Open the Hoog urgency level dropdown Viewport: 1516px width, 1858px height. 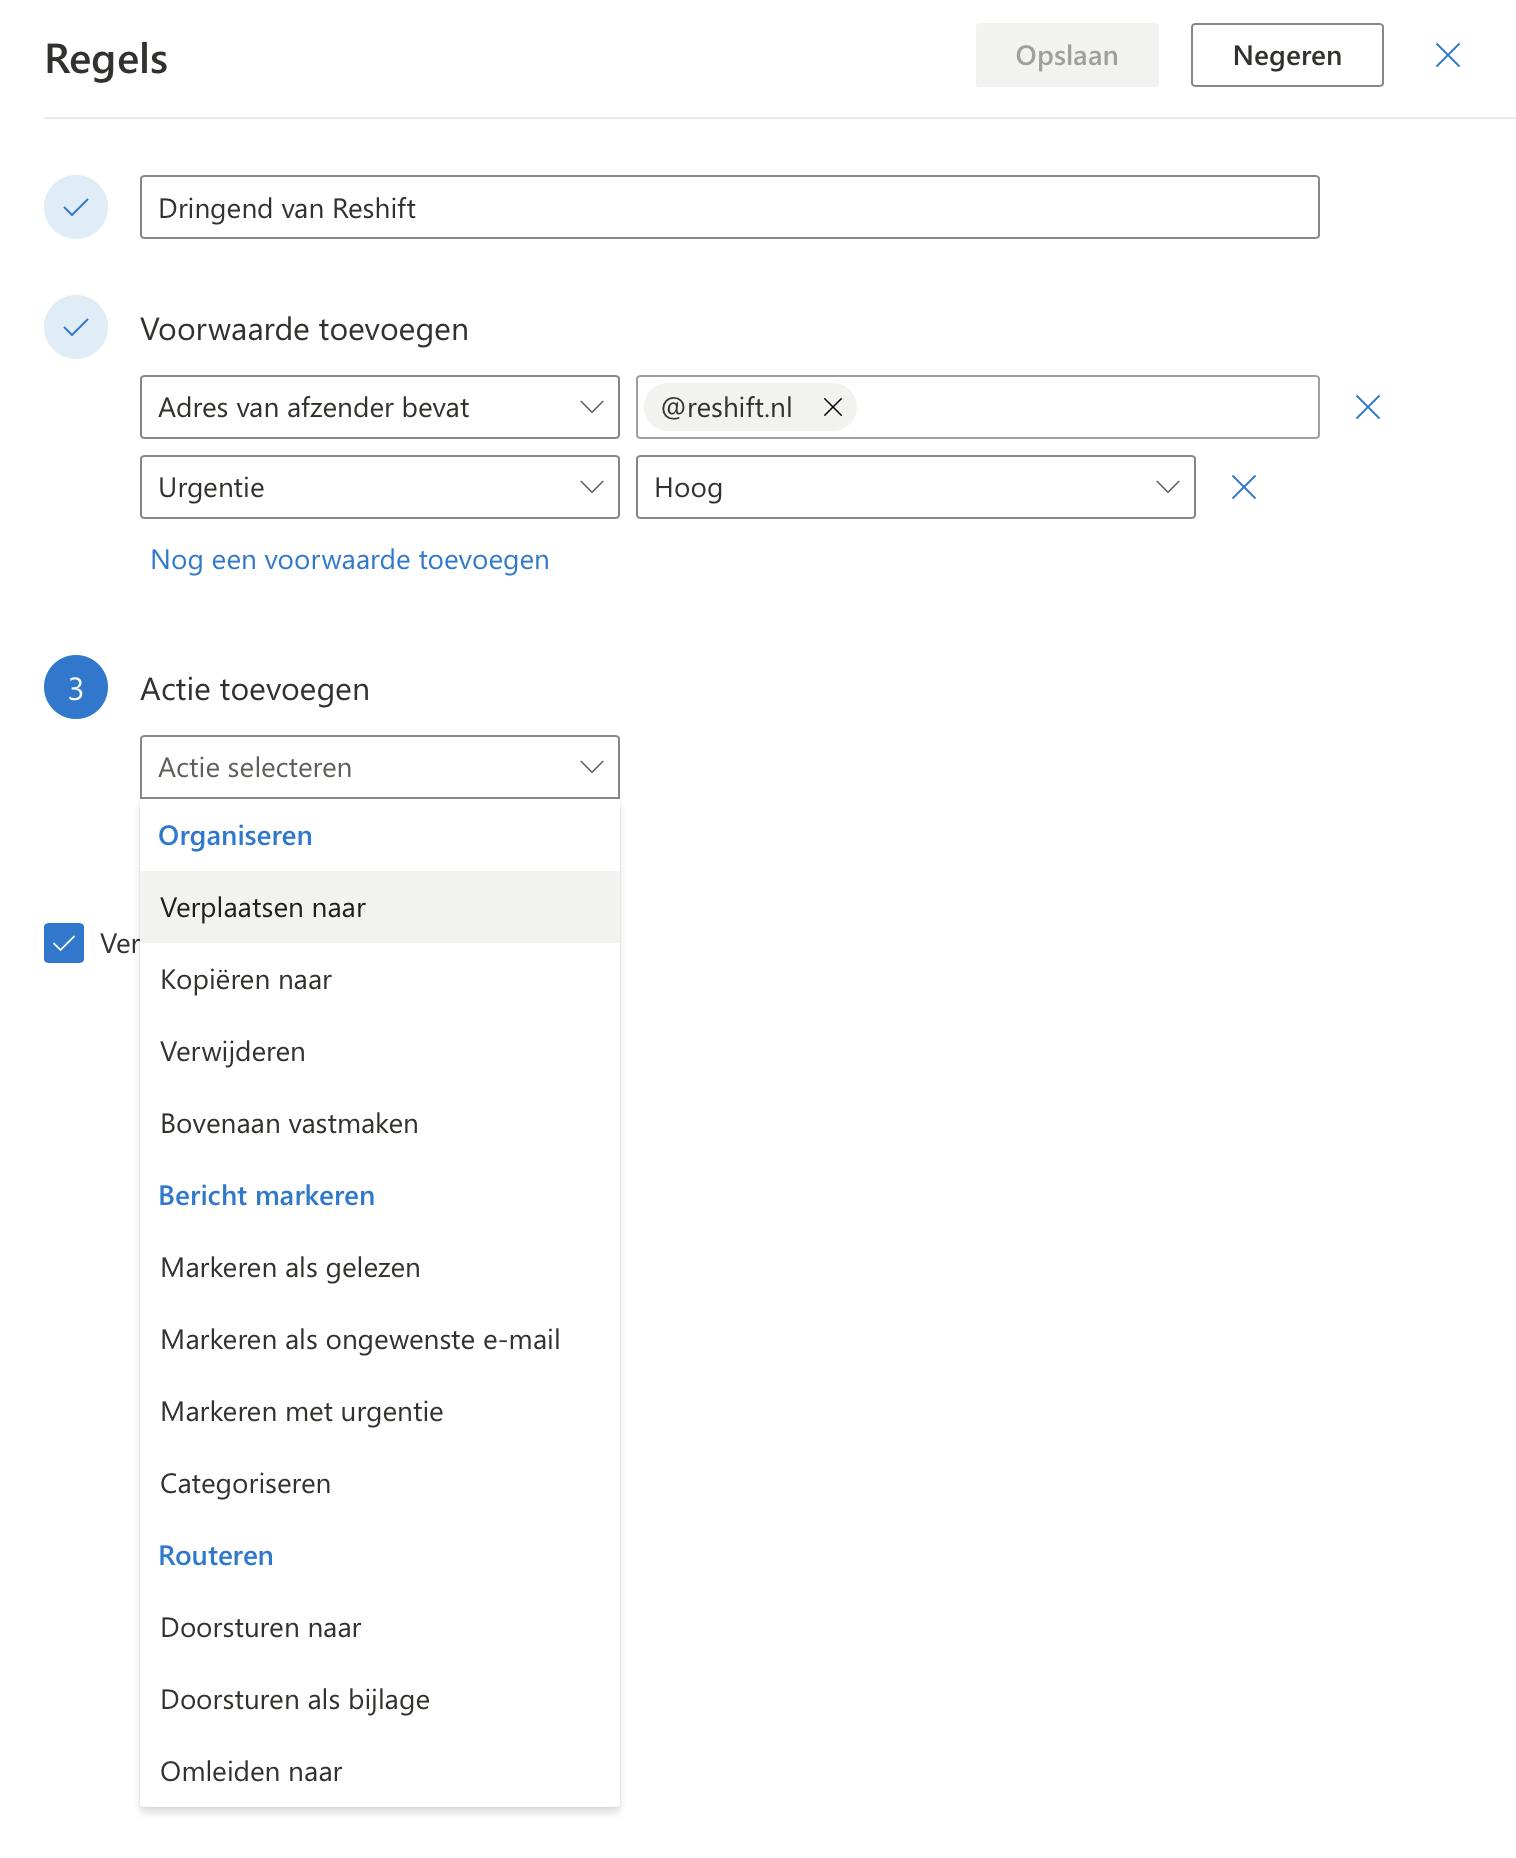pyautogui.click(x=915, y=487)
